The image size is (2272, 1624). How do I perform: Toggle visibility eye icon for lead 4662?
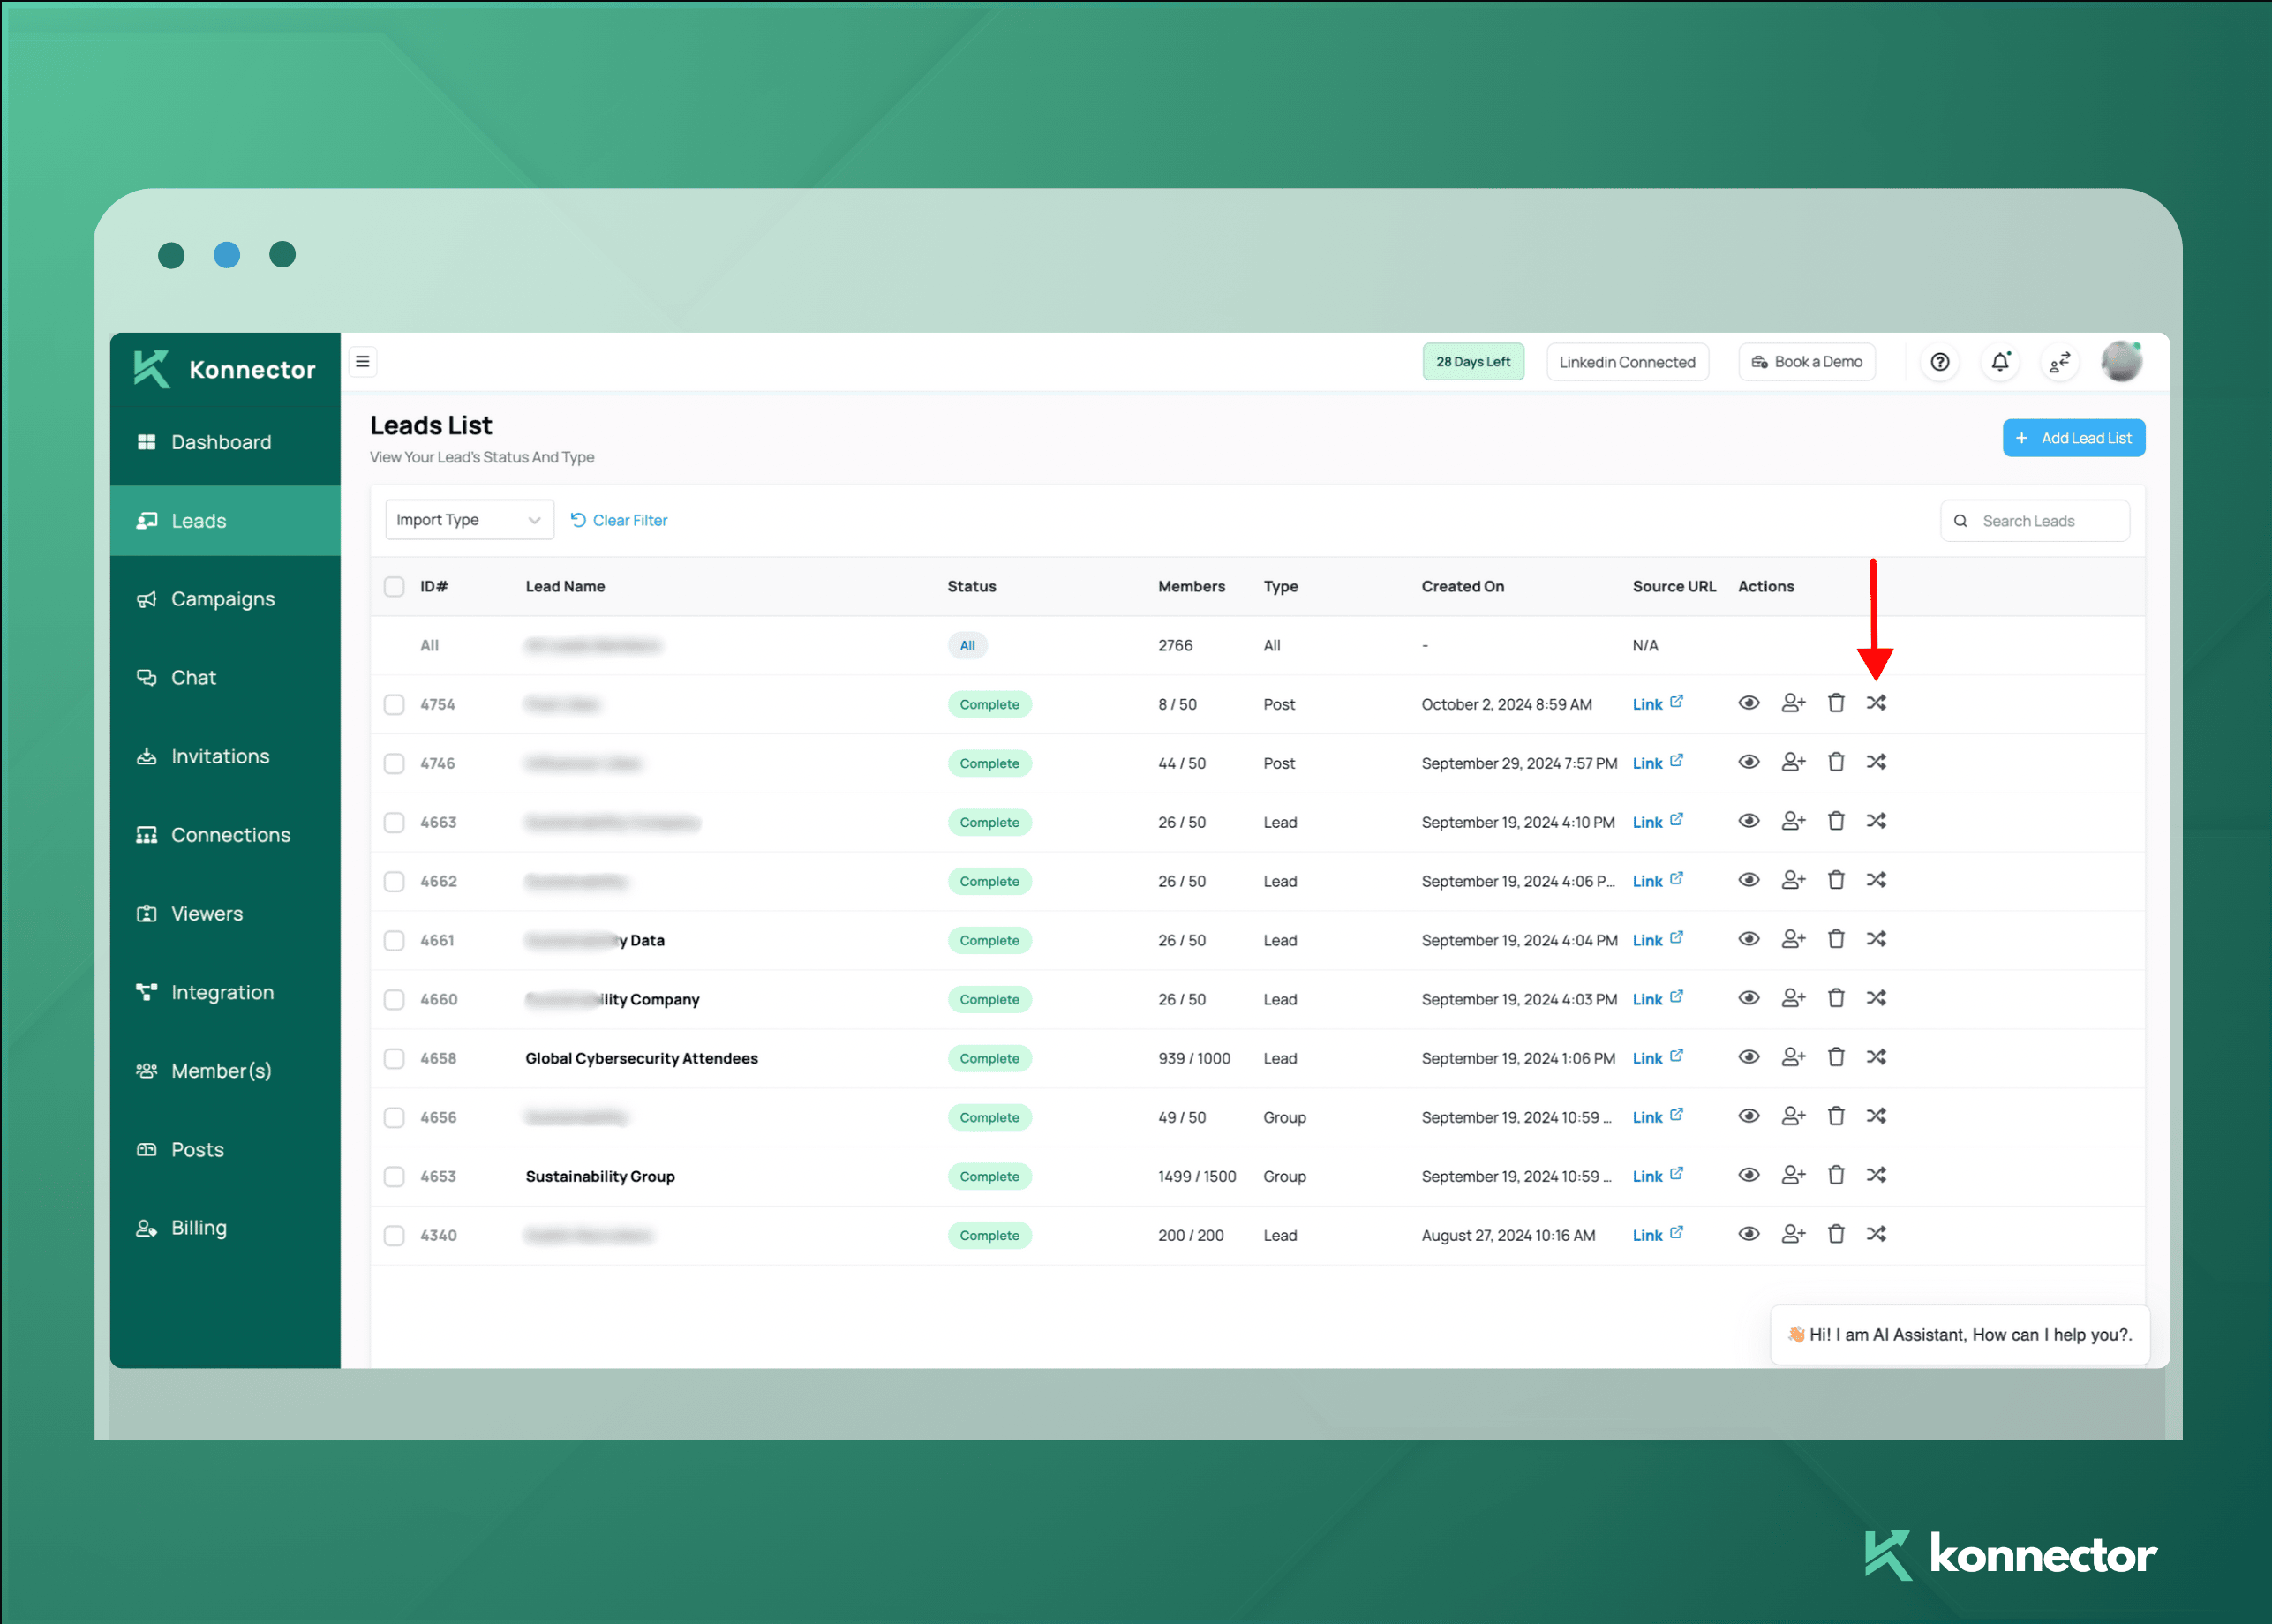pyautogui.click(x=1750, y=879)
